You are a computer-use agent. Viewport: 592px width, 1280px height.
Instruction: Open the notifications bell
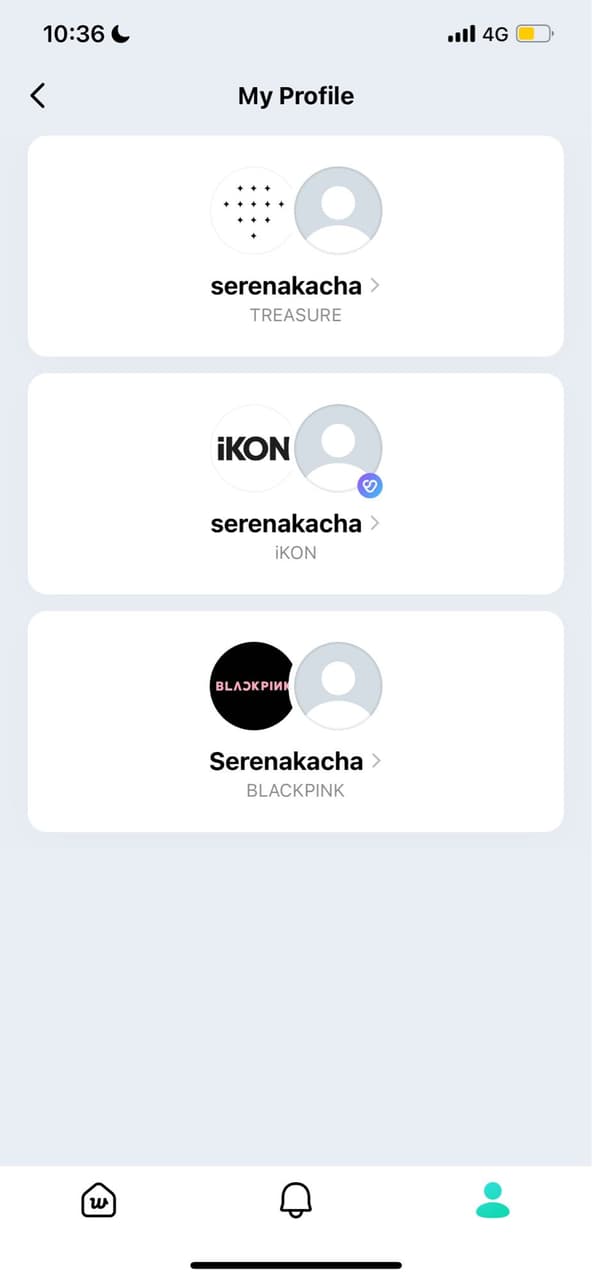[x=296, y=1199]
